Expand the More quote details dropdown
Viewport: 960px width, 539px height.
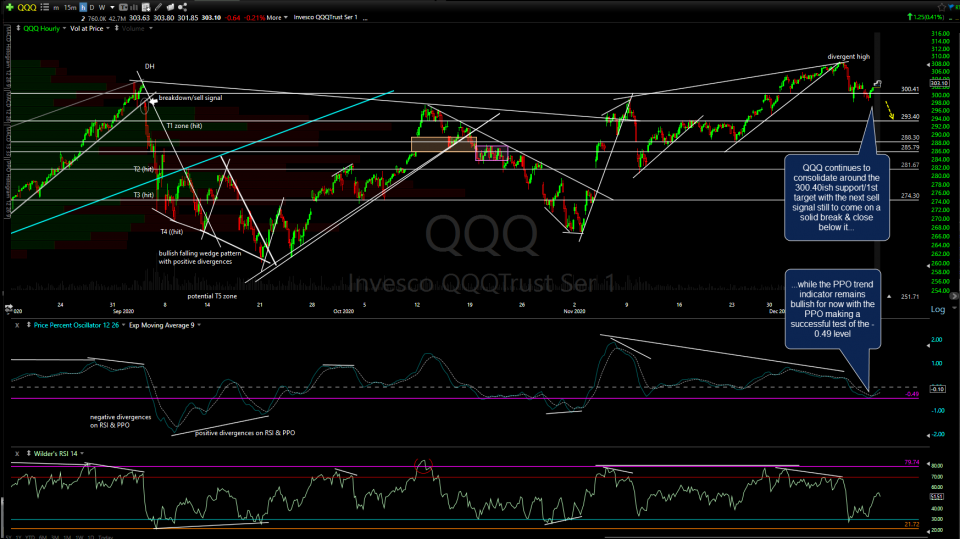point(277,18)
